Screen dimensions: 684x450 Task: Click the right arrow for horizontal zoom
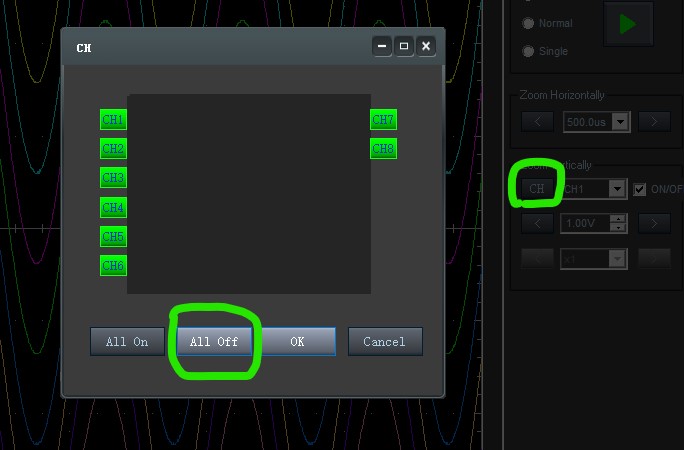tap(654, 122)
